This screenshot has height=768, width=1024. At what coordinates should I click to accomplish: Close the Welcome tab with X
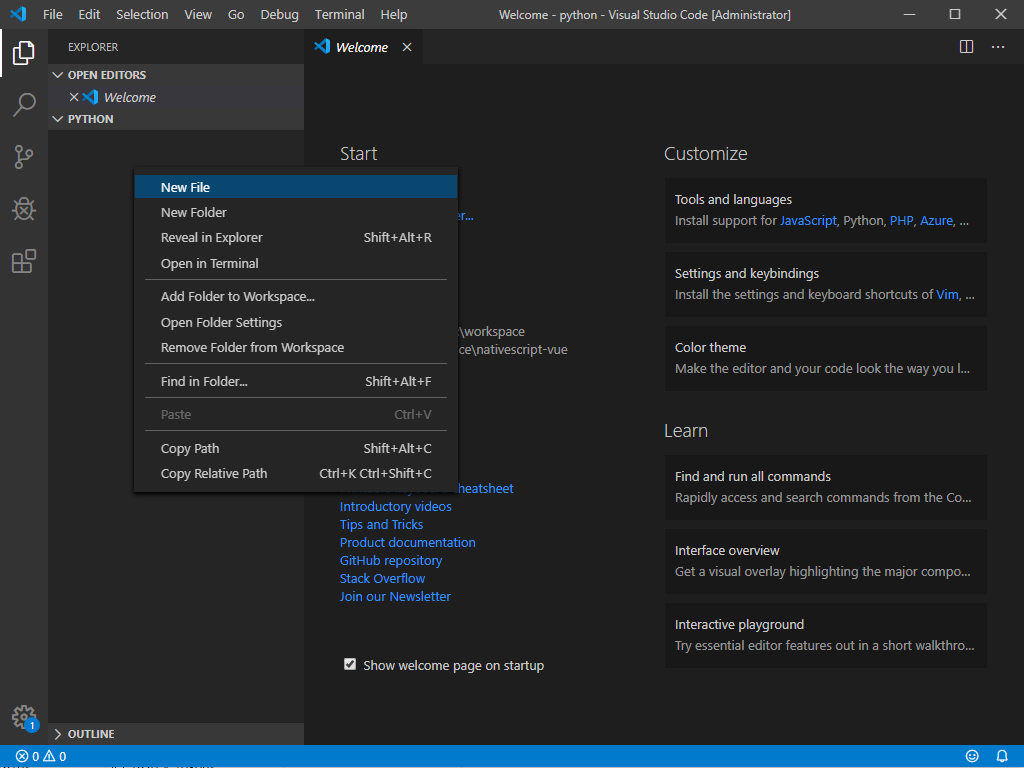tap(407, 47)
